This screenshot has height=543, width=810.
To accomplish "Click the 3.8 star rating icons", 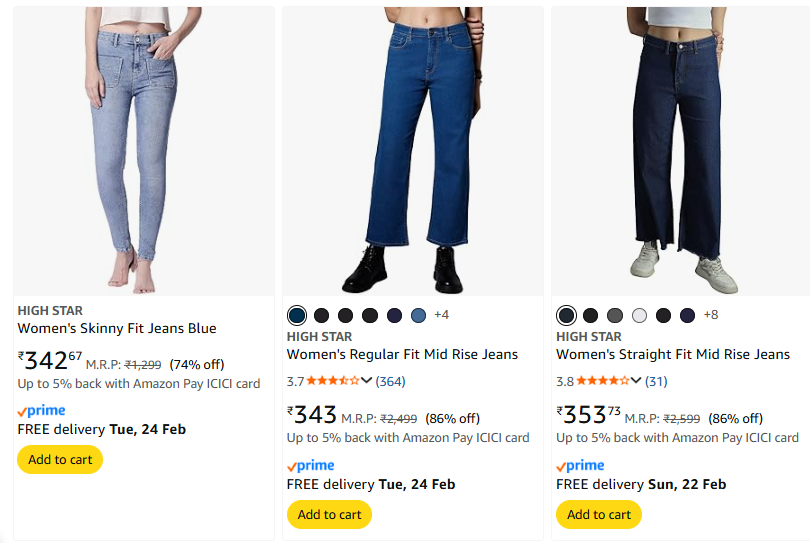I will pos(602,381).
